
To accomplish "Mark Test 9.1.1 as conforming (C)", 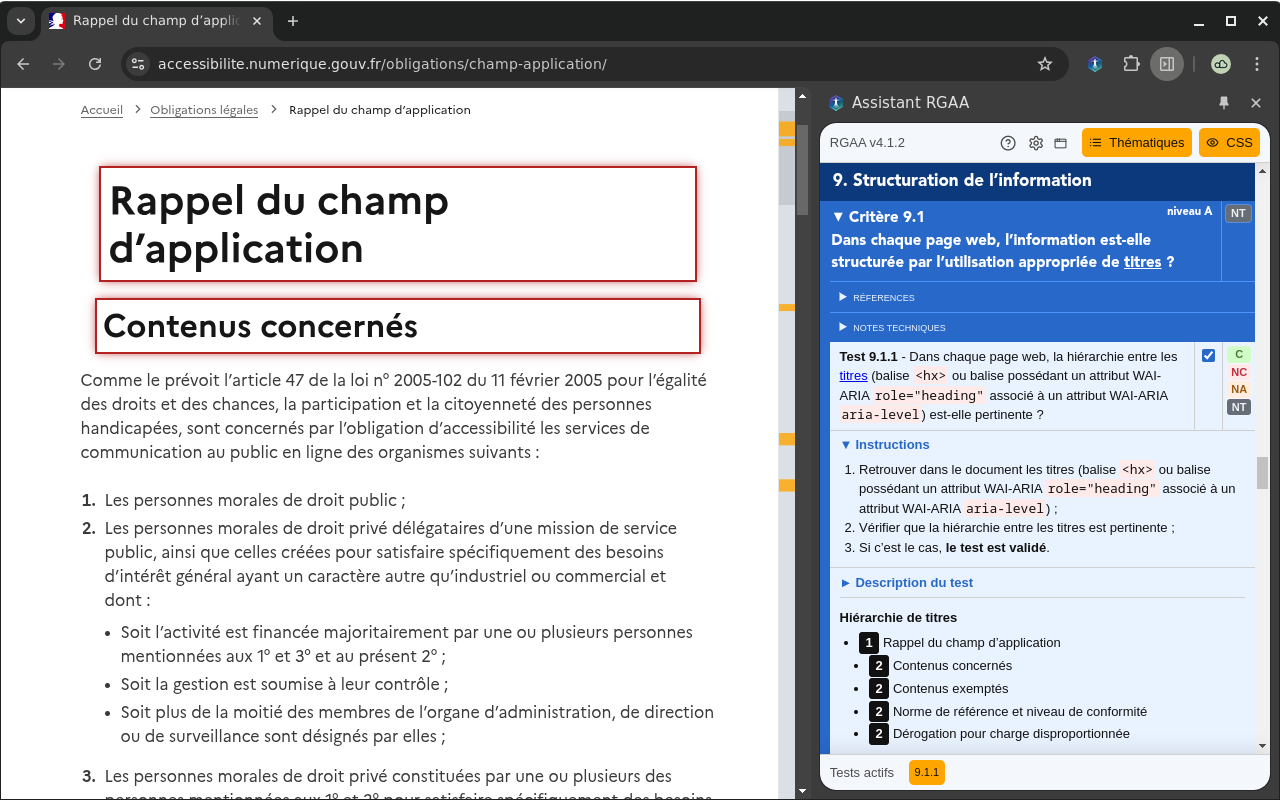I will (1239, 354).
